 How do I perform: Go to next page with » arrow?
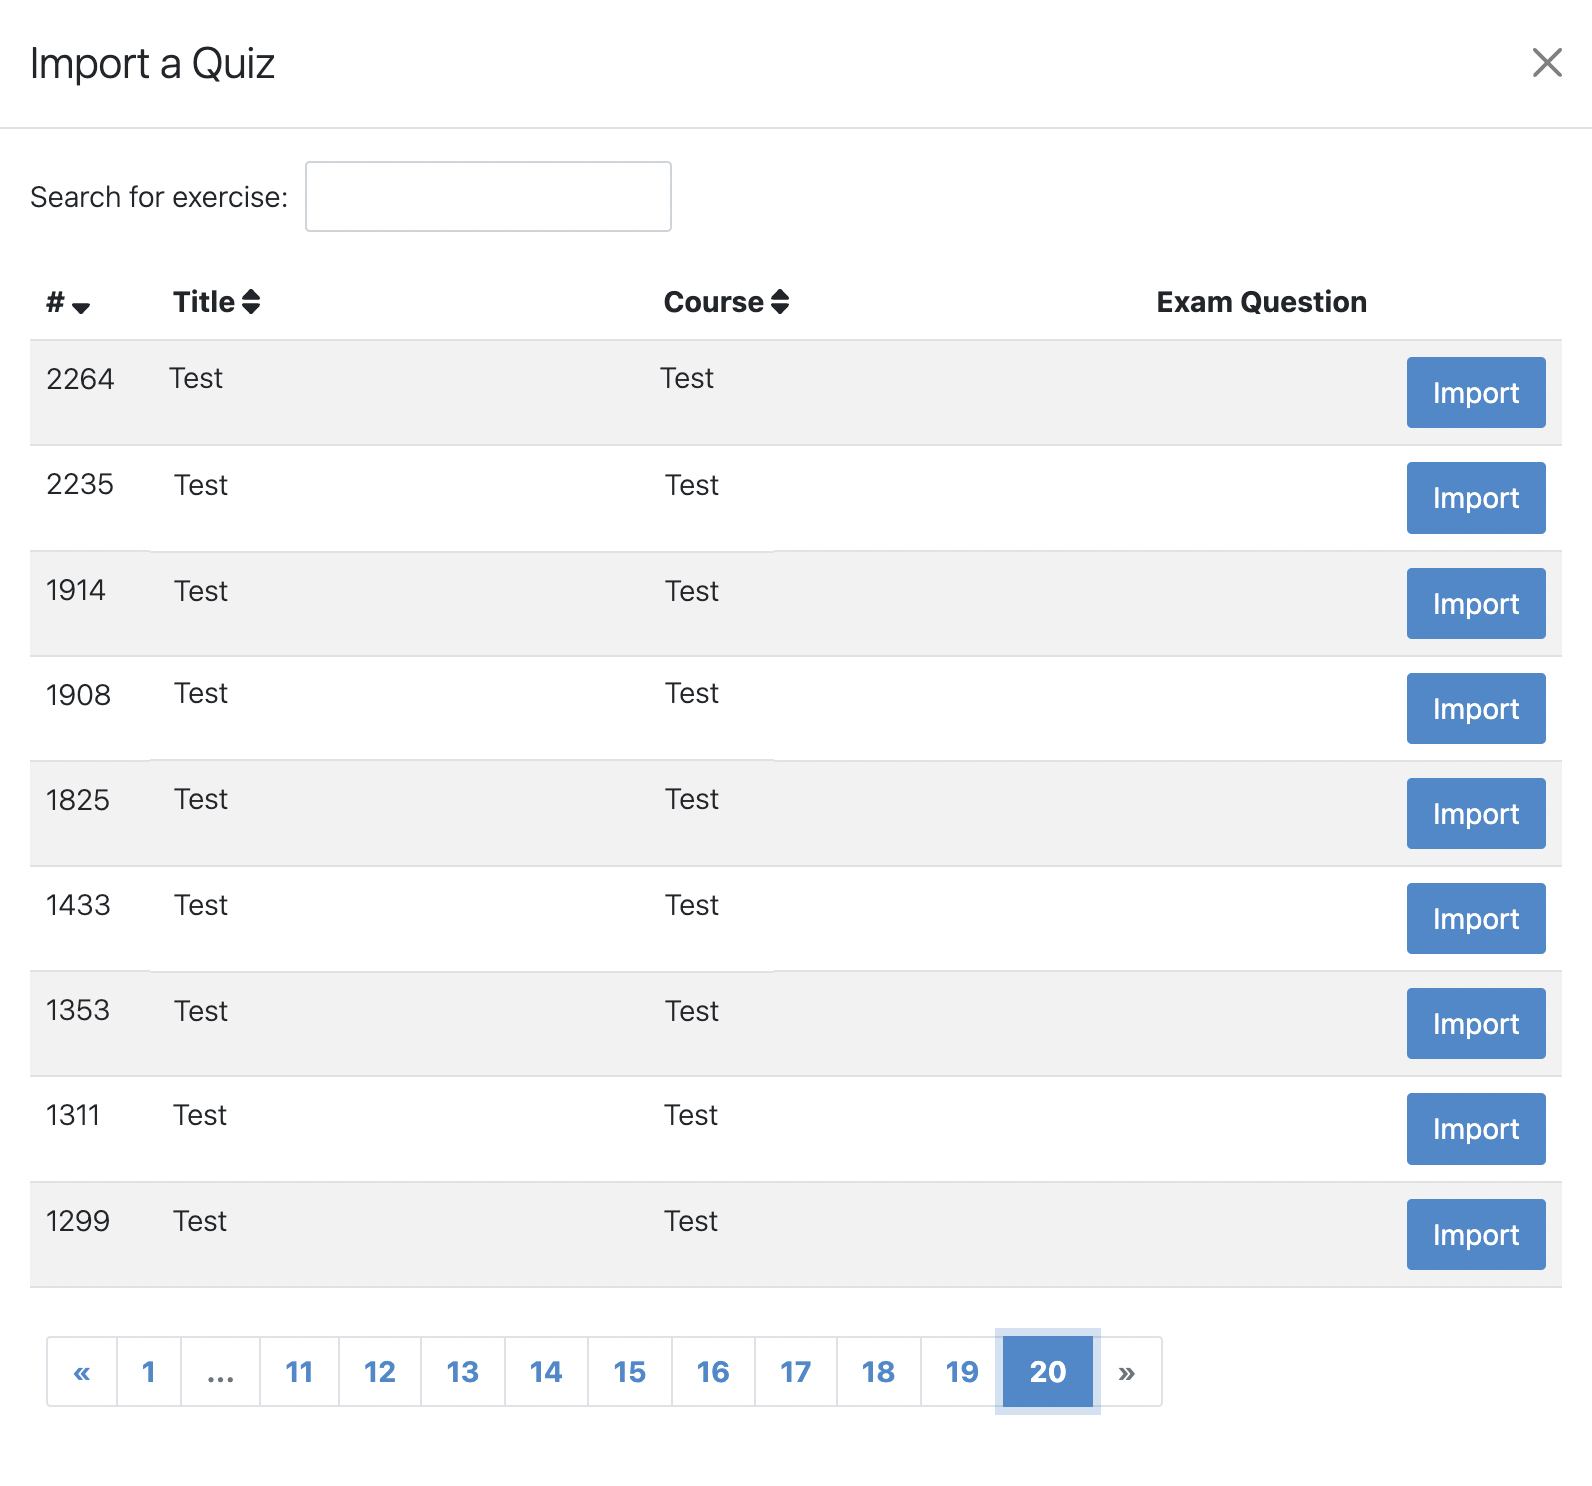click(x=1127, y=1372)
